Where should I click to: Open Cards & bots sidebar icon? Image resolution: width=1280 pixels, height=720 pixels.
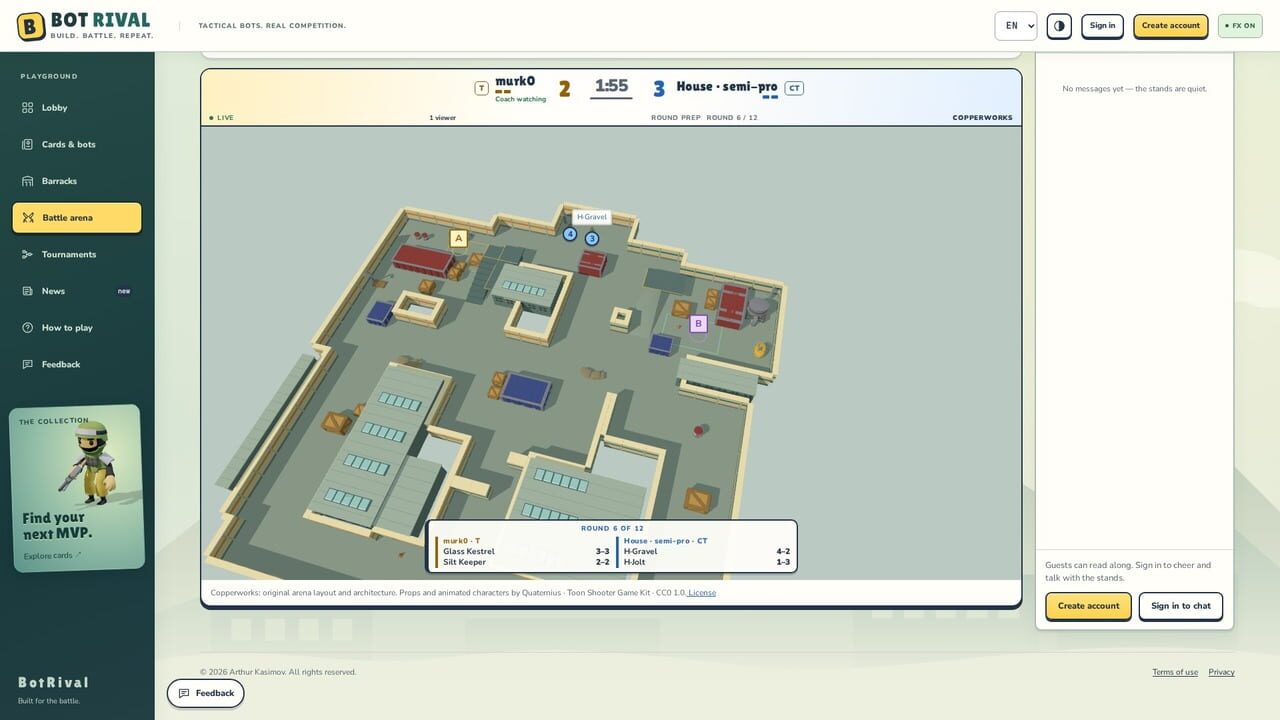point(28,144)
